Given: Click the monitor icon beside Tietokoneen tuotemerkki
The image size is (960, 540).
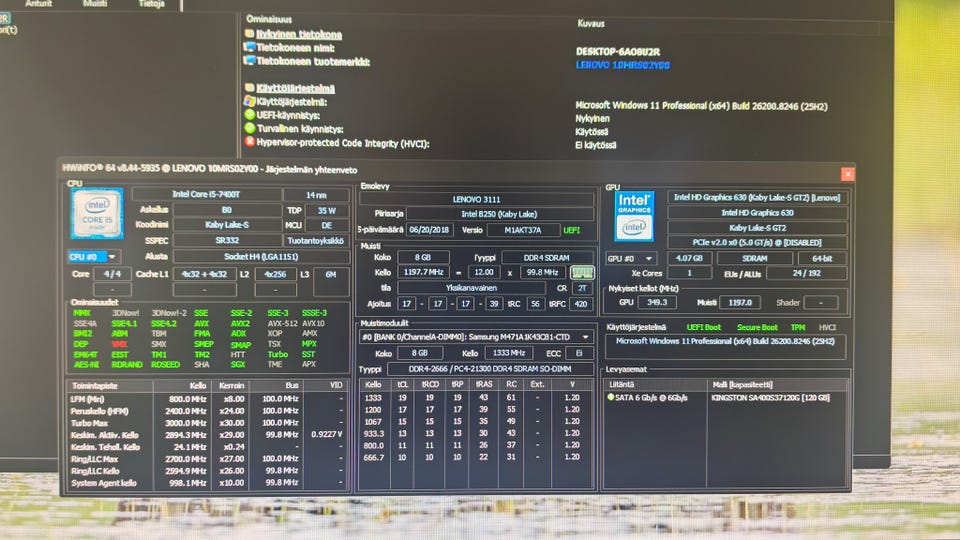Looking at the screenshot, I should coord(250,61).
